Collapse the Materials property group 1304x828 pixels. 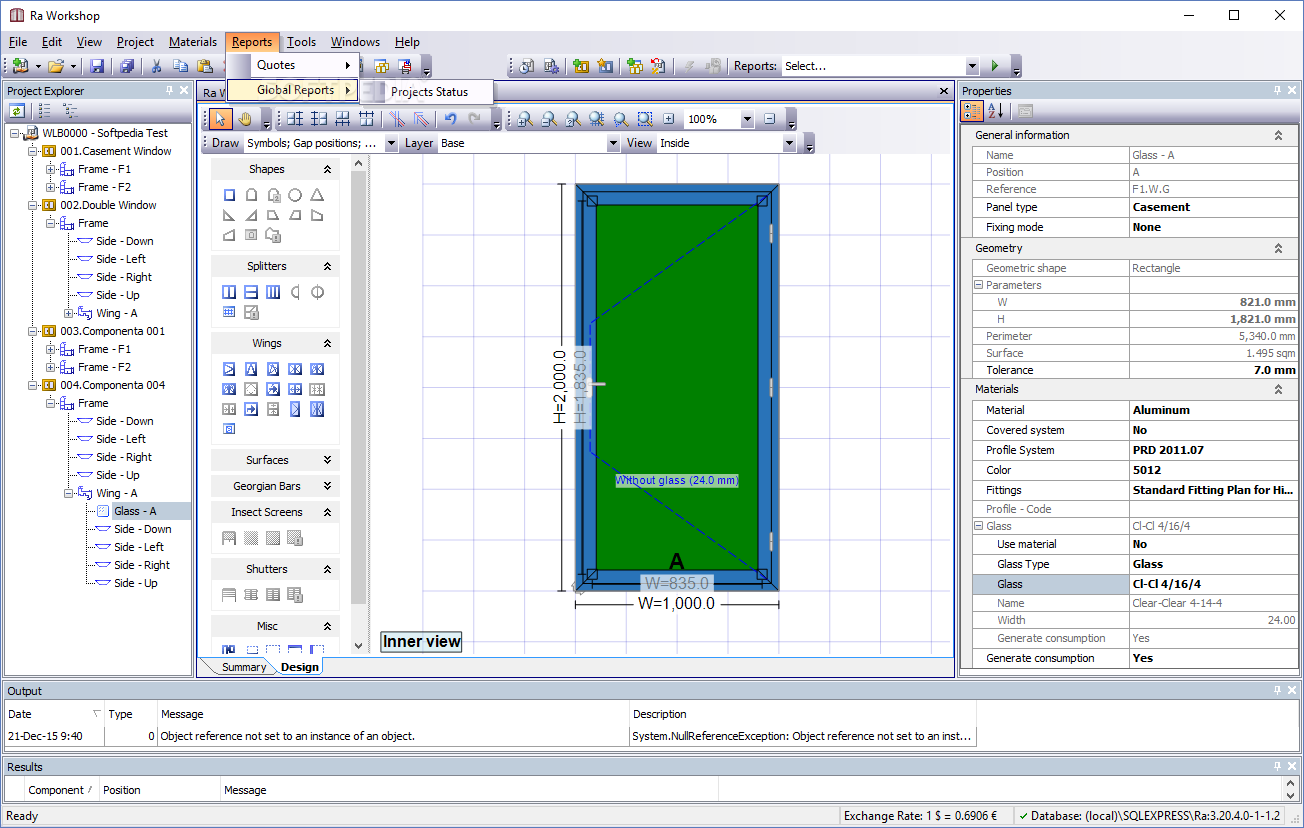(1277, 389)
